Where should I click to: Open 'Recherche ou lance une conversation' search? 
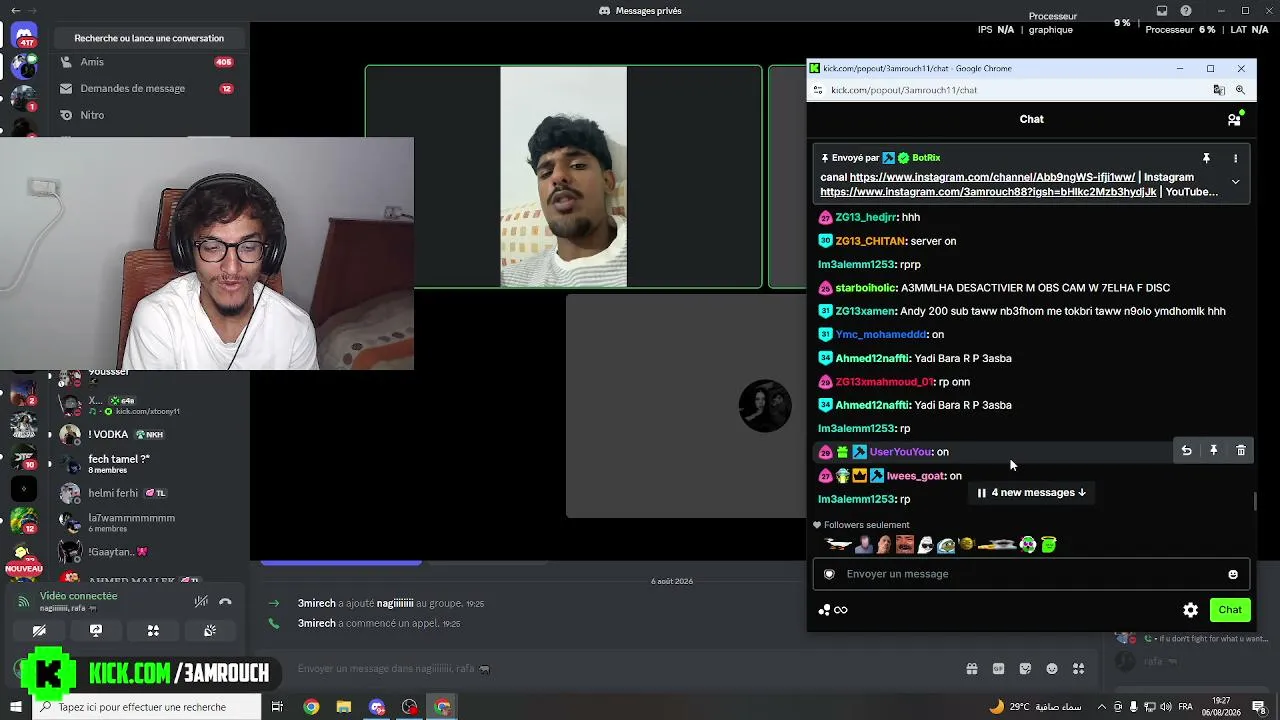pyautogui.click(x=149, y=38)
